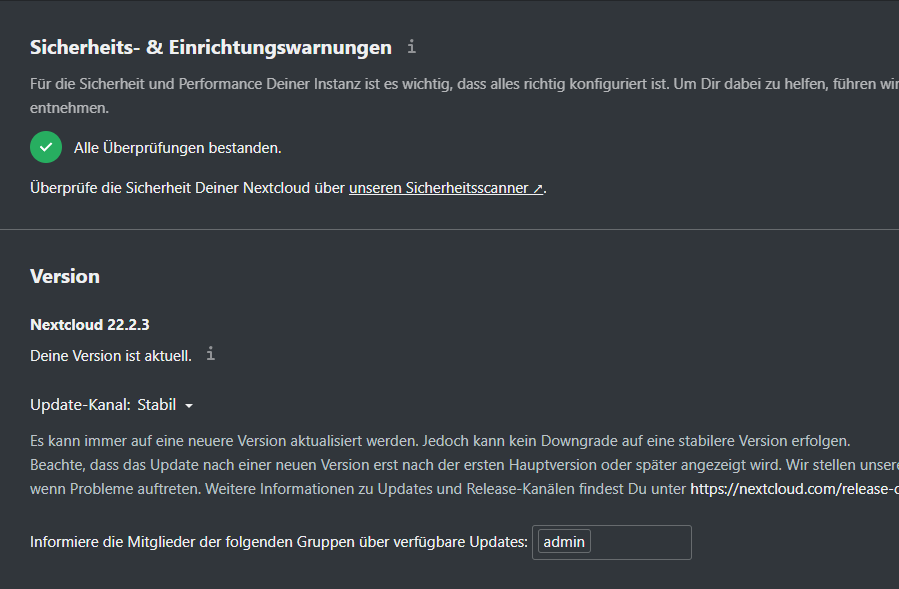The height and width of the screenshot is (589, 899).
Task: Select the Nextcloud 22.2.3 version text
Action: [89, 325]
